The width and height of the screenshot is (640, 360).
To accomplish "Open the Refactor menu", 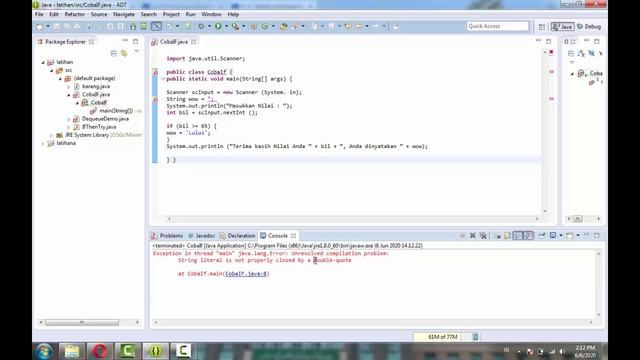I will [x=75, y=14].
